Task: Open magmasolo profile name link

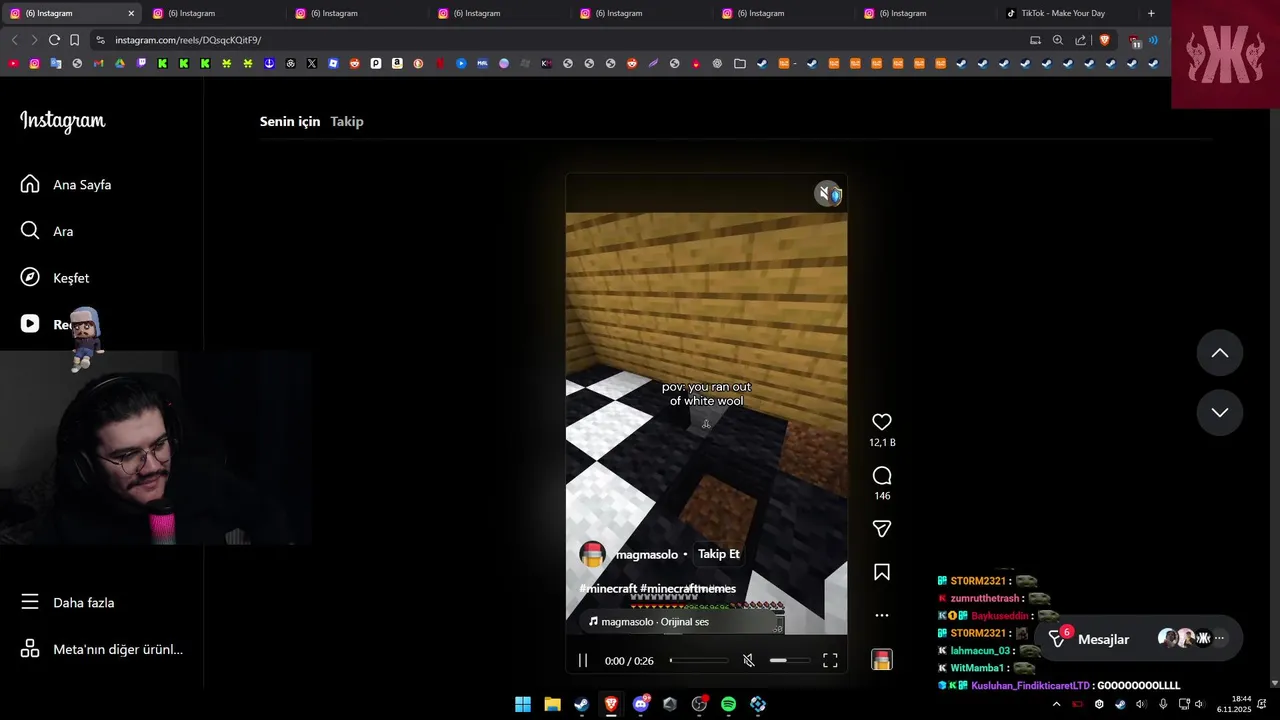Action: click(x=646, y=555)
